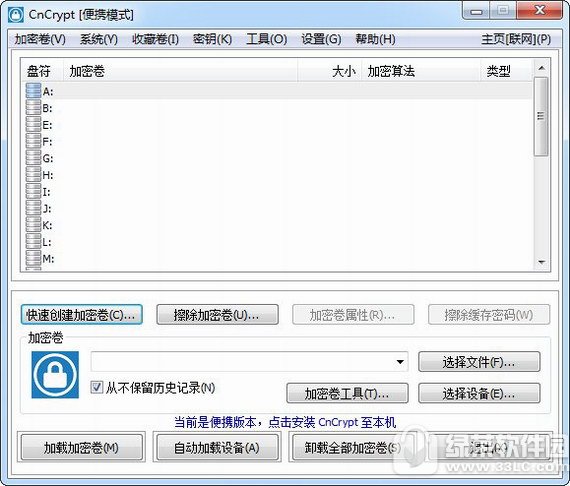The height and width of the screenshot is (486, 570).
Task: Click the install CnCrypt to local machine link
Action: [x=285, y=422]
